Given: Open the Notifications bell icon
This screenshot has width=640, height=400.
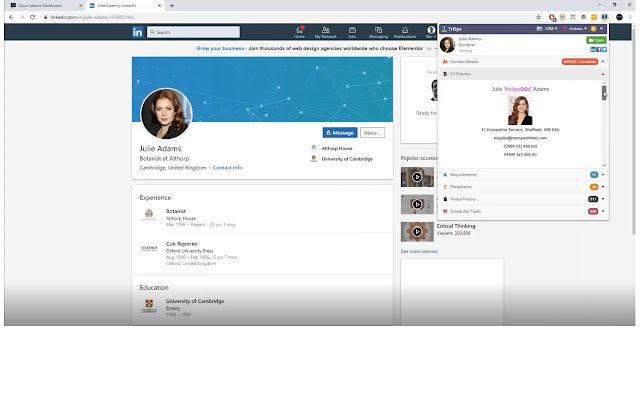Looking at the screenshot, I should click(x=404, y=32).
